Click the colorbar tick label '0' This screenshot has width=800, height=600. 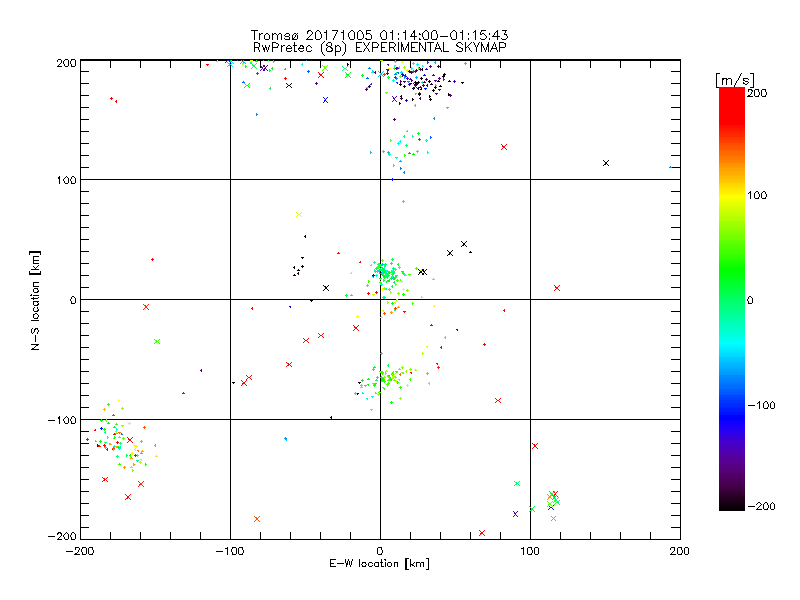coord(750,300)
